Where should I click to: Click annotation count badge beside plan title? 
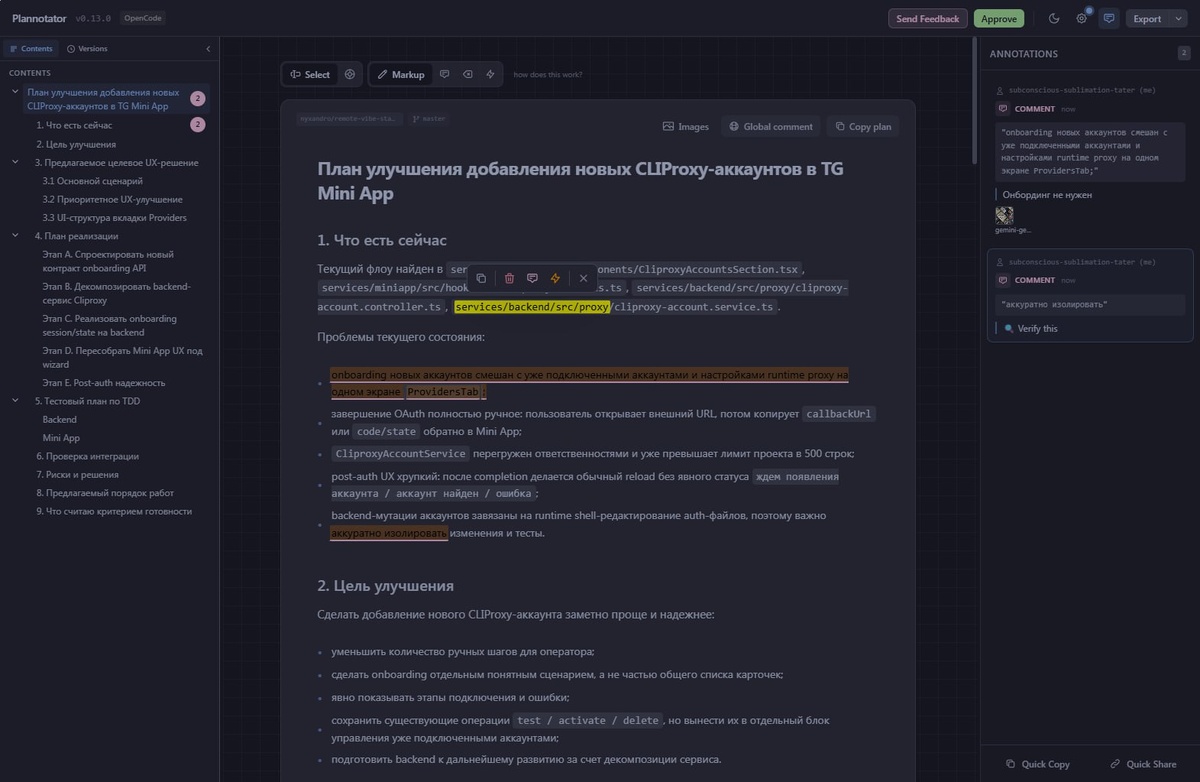pos(198,98)
